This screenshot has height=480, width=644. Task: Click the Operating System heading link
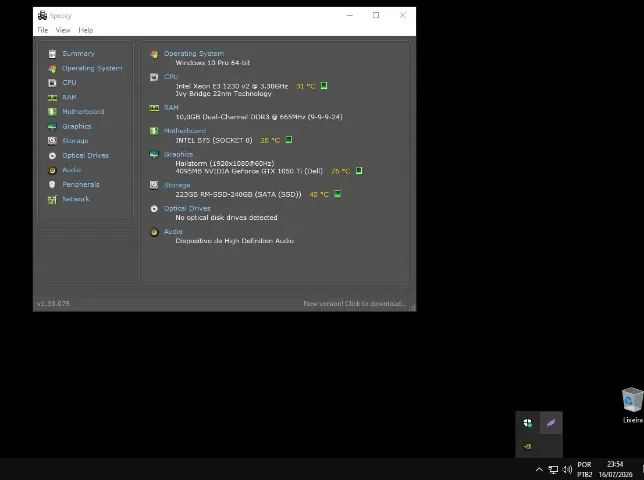coord(194,53)
